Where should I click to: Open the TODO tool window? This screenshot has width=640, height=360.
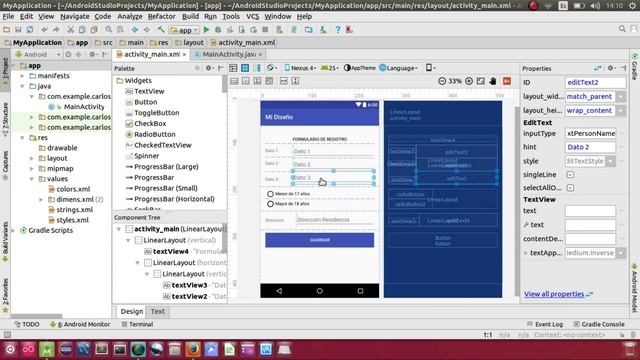tap(27, 324)
